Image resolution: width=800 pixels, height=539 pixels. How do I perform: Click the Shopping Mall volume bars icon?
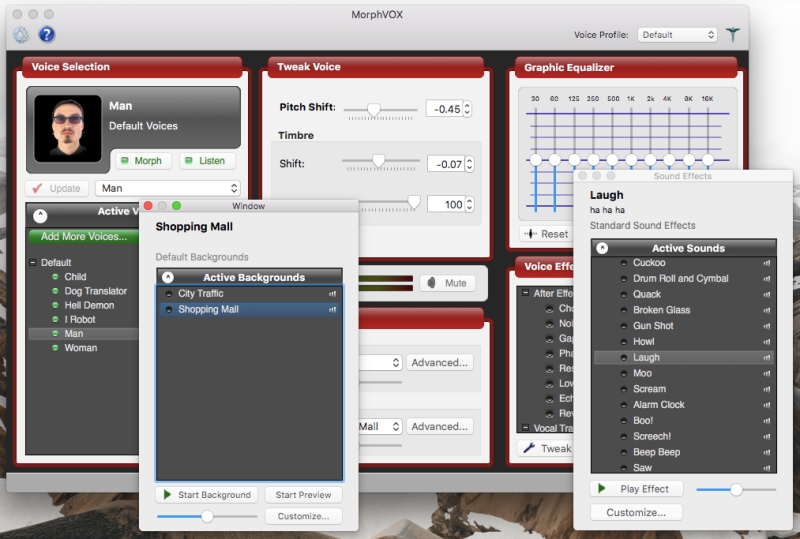click(x=333, y=309)
